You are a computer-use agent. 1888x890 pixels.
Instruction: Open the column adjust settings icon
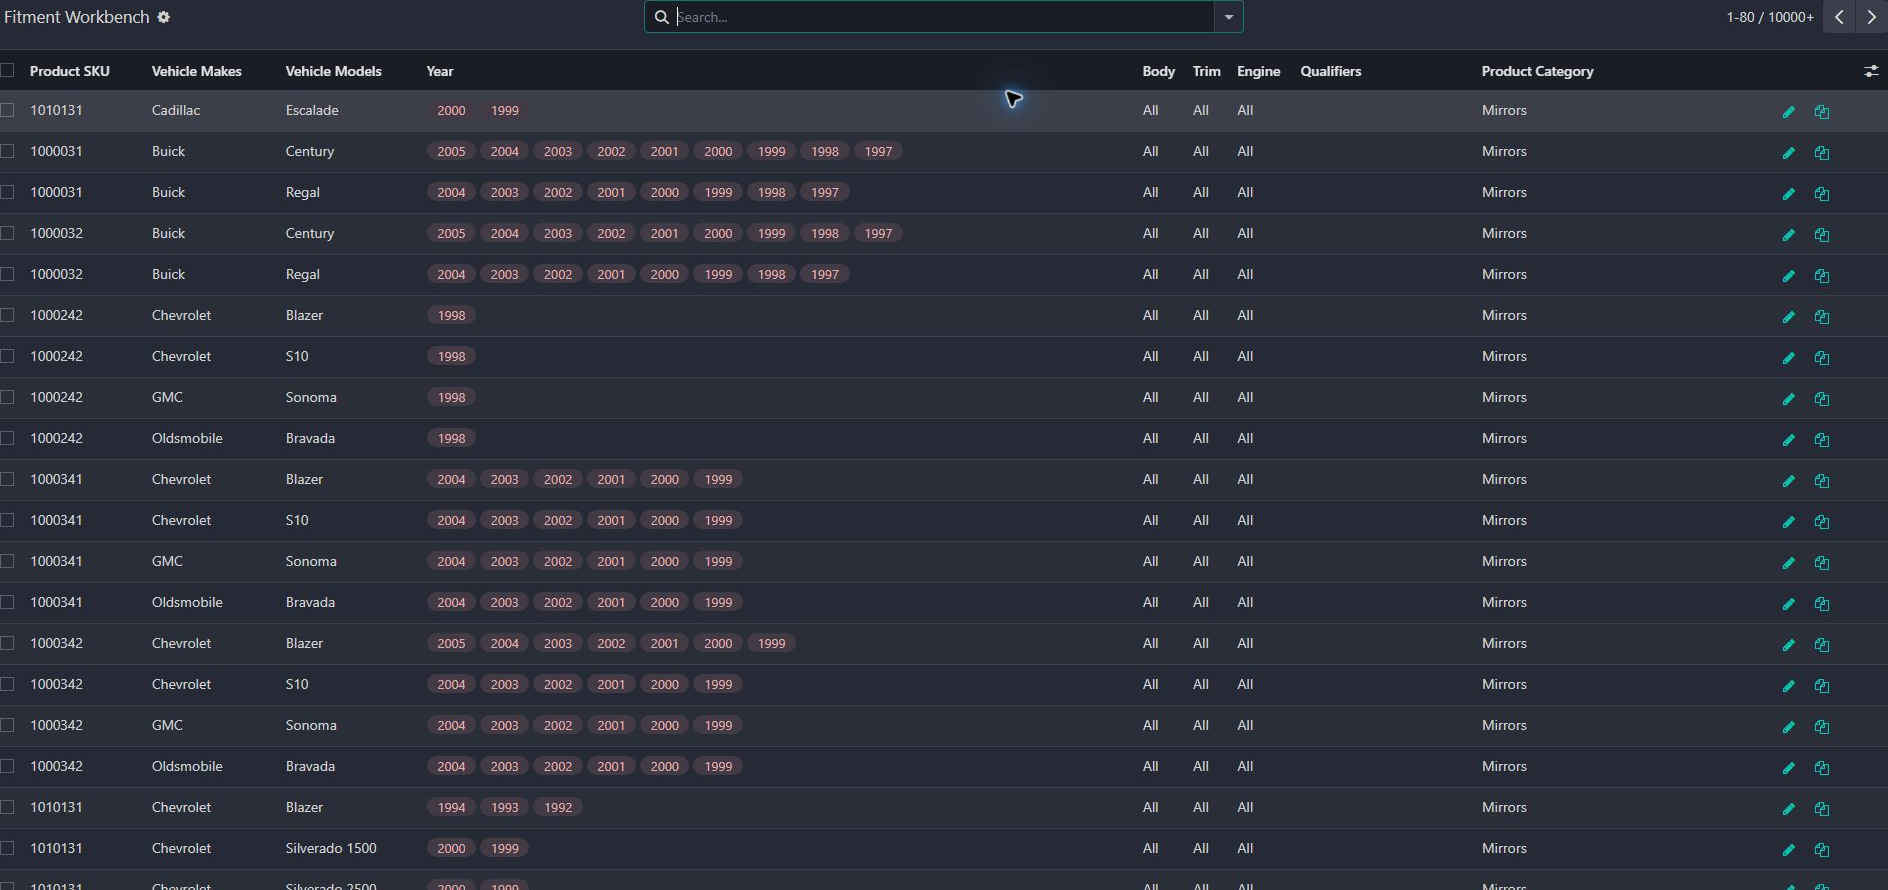(1871, 71)
